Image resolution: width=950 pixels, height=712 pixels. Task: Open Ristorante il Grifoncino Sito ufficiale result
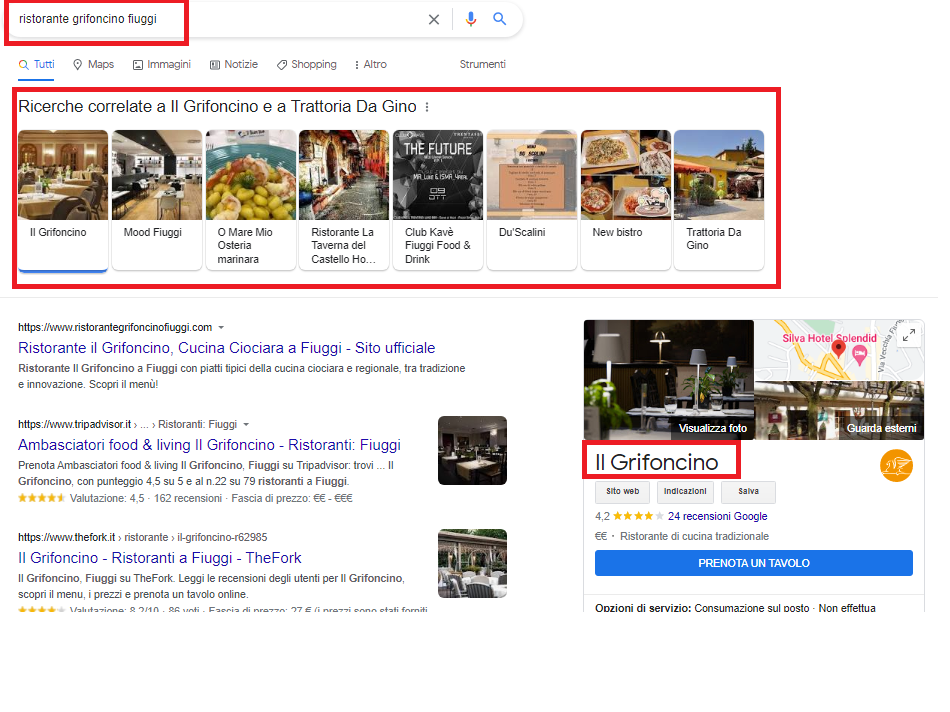pyautogui.click(x=227, y=348)
